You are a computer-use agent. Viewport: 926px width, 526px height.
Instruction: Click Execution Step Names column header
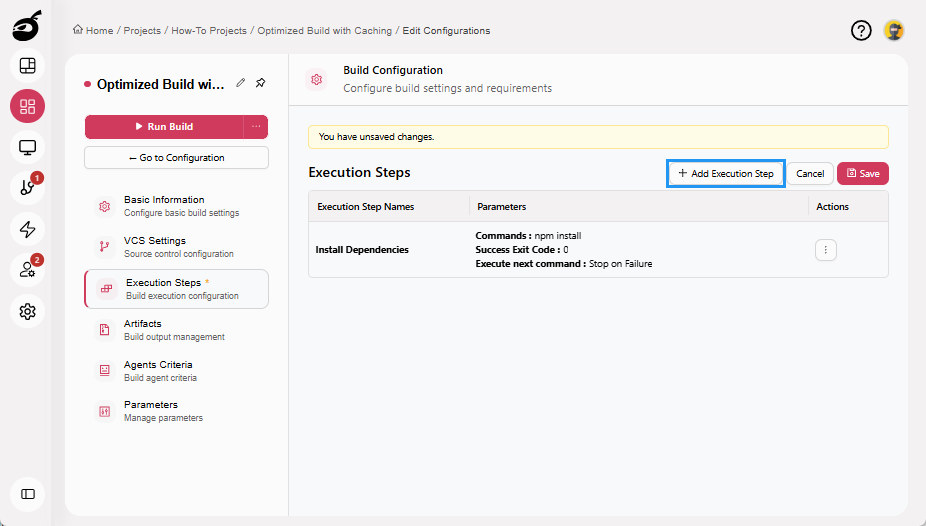point(366,207)
